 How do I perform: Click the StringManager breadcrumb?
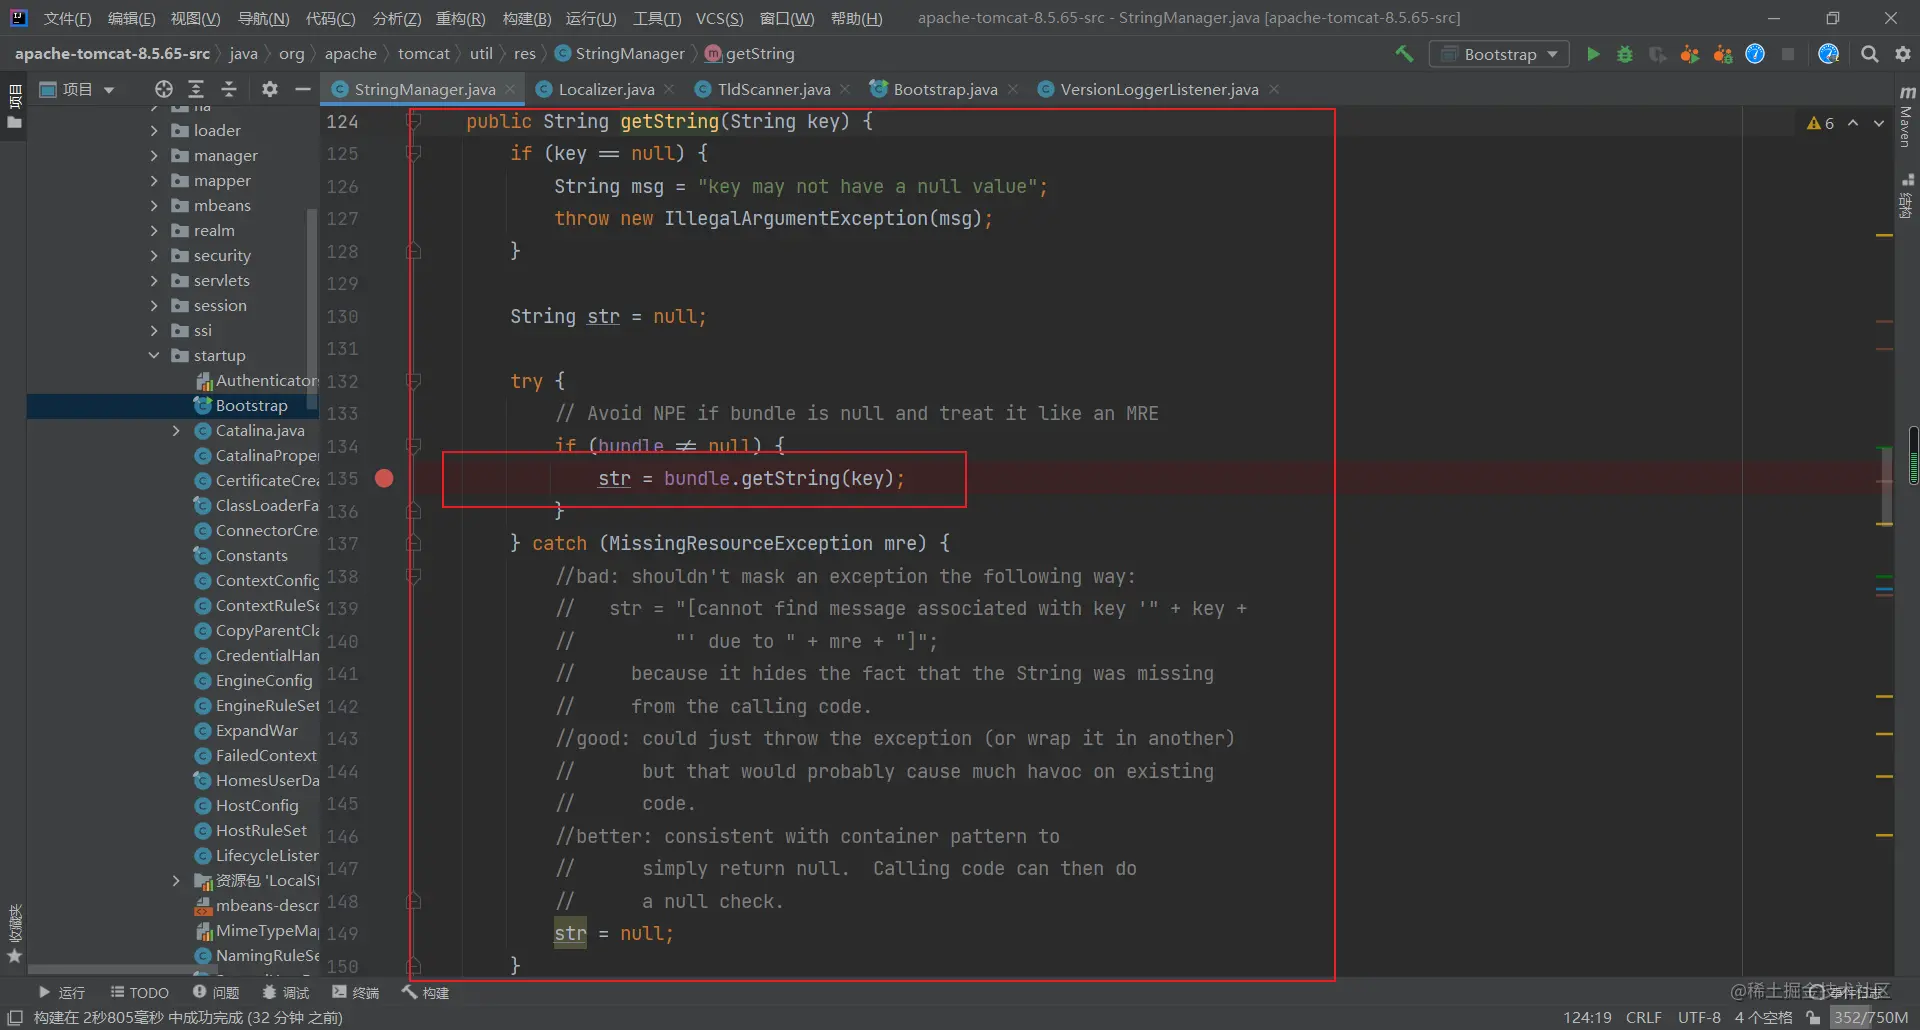click(x=620, y=54)
